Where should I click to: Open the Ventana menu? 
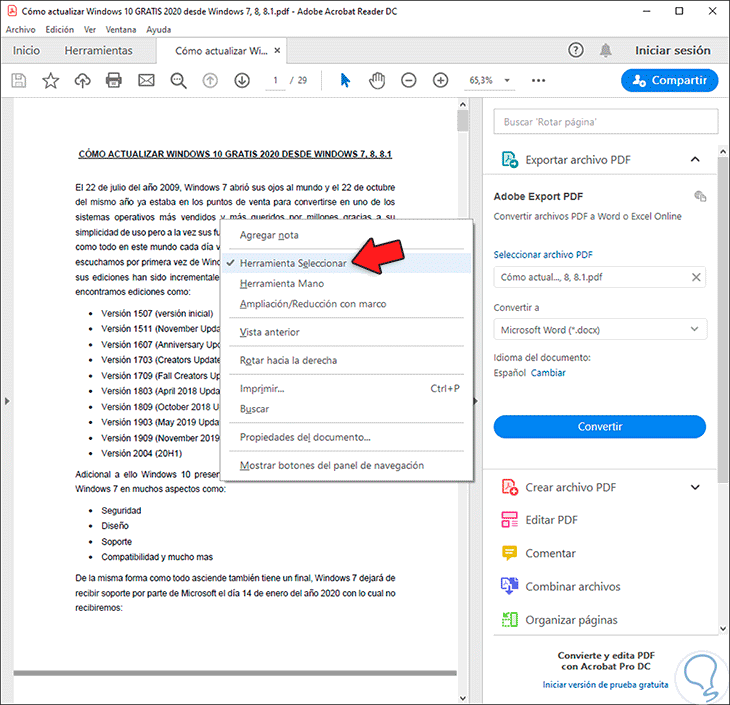tap(121, 29)
